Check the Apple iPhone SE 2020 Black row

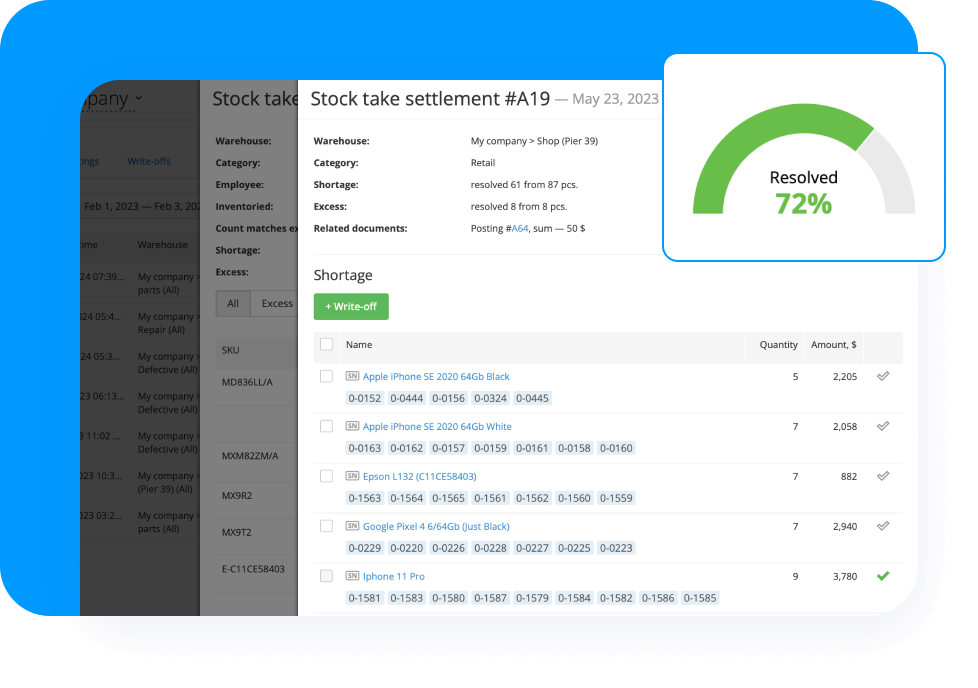(x=326, y=377)
